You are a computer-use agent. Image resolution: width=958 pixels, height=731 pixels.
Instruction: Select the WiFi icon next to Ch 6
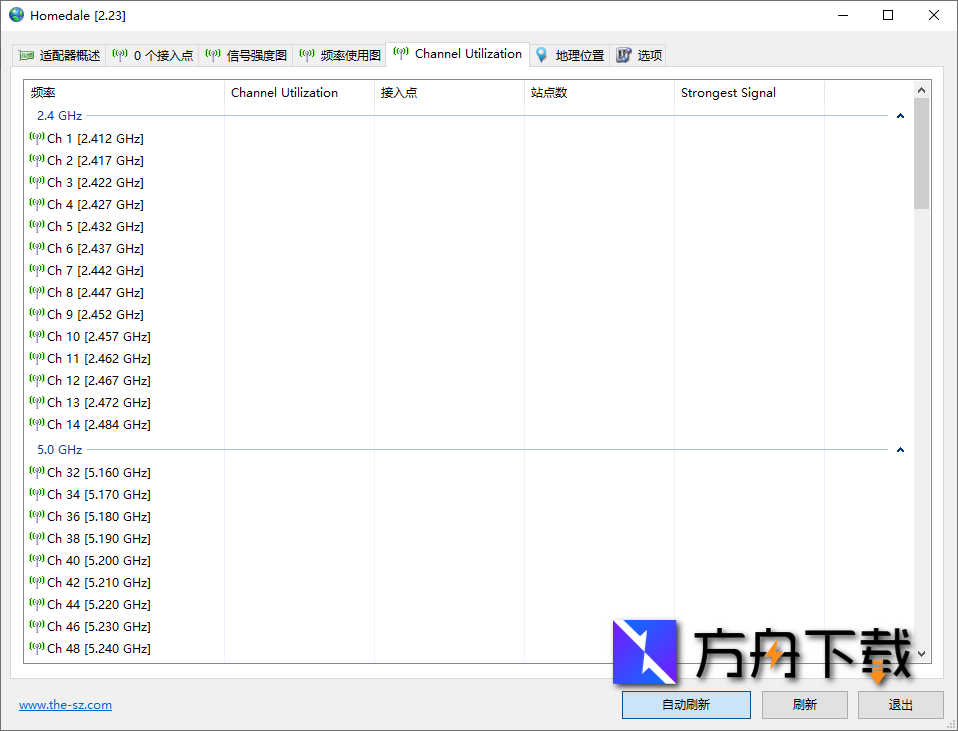tap(35, 248)
